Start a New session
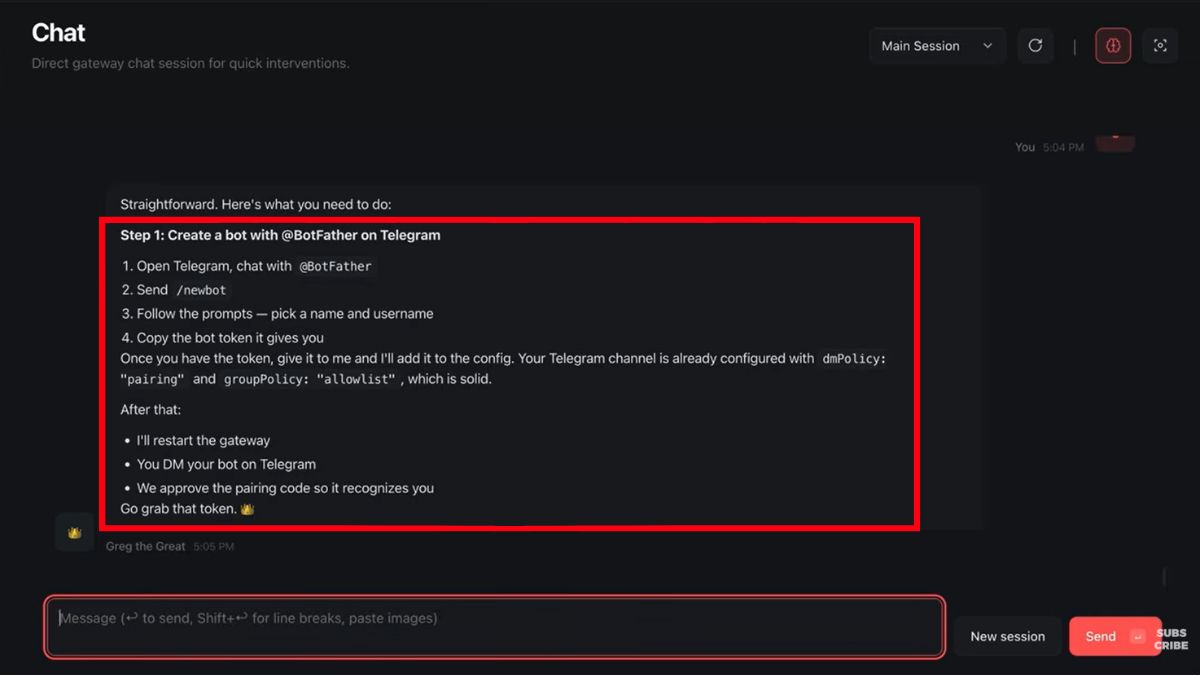Image resolution: width=1200 pixels, height=675 pixels. click(1007, 636)
